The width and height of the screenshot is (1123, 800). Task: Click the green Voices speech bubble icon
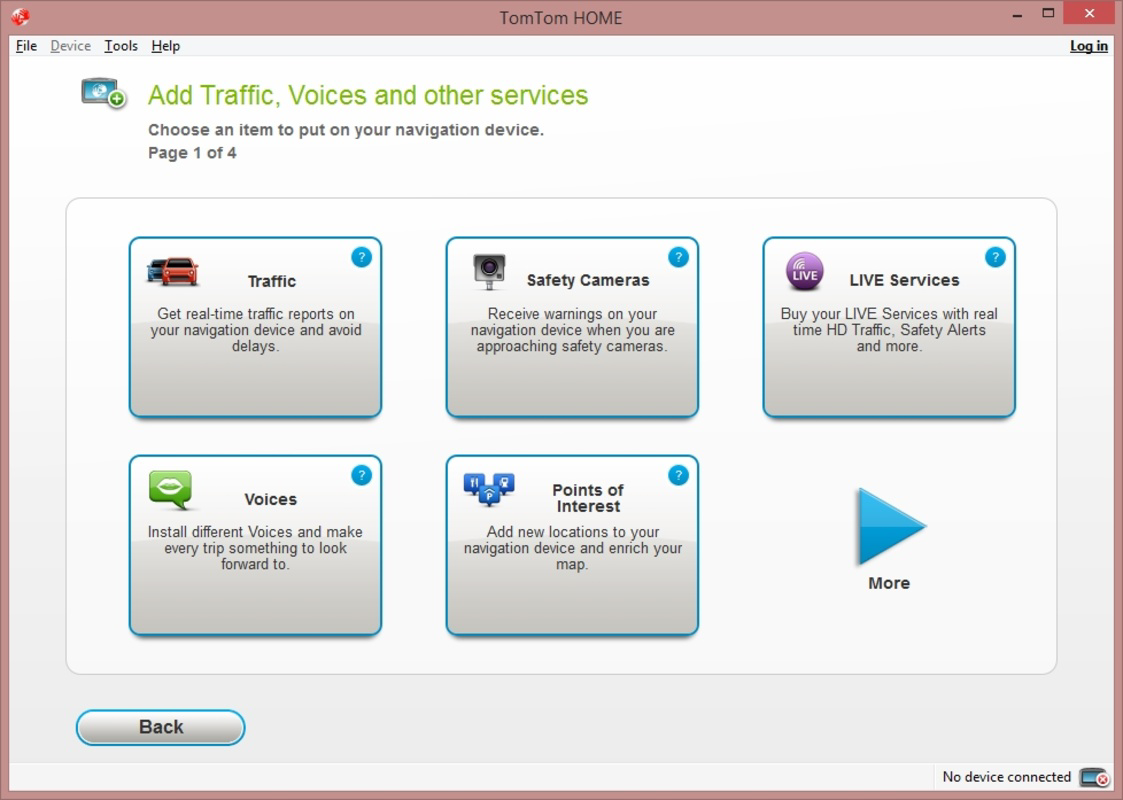(x=172, y=488)
